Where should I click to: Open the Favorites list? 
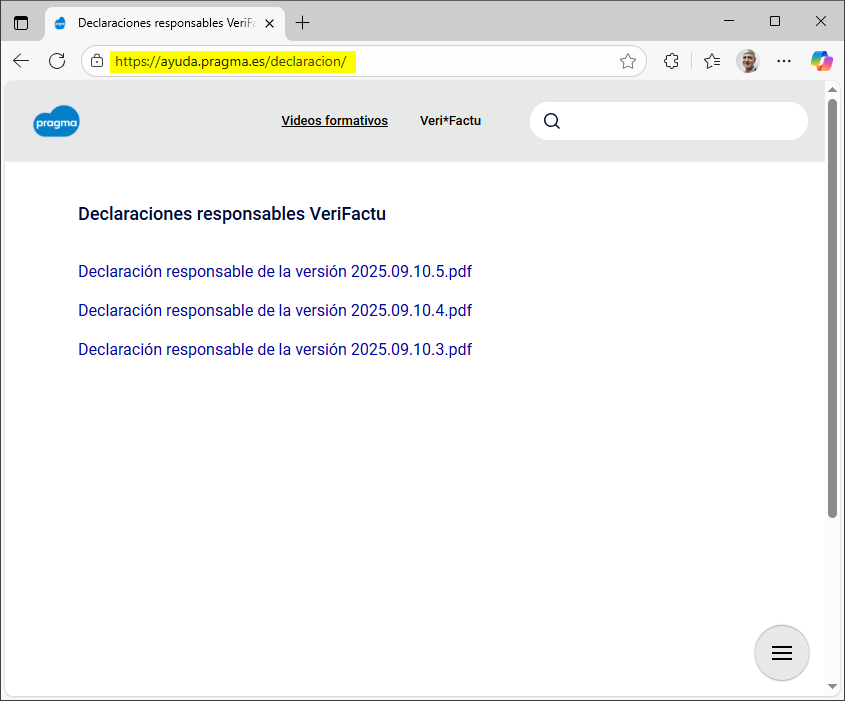tap(712, 61)
